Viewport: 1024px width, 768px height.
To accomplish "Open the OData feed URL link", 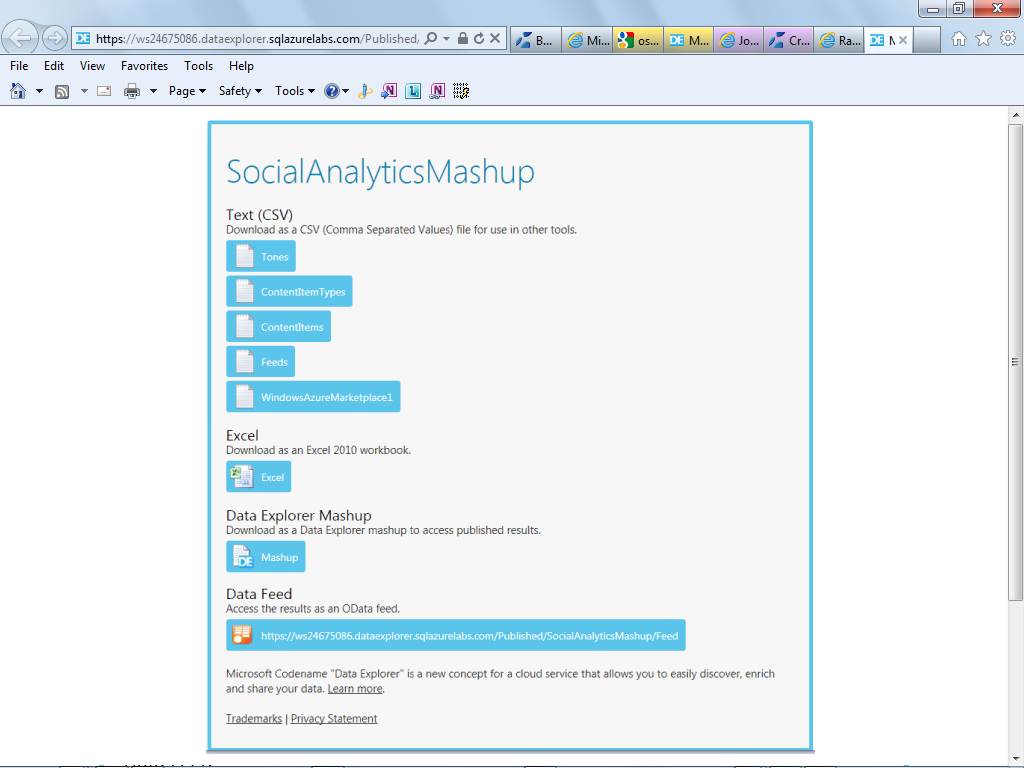I will click(x=456, y=635).
